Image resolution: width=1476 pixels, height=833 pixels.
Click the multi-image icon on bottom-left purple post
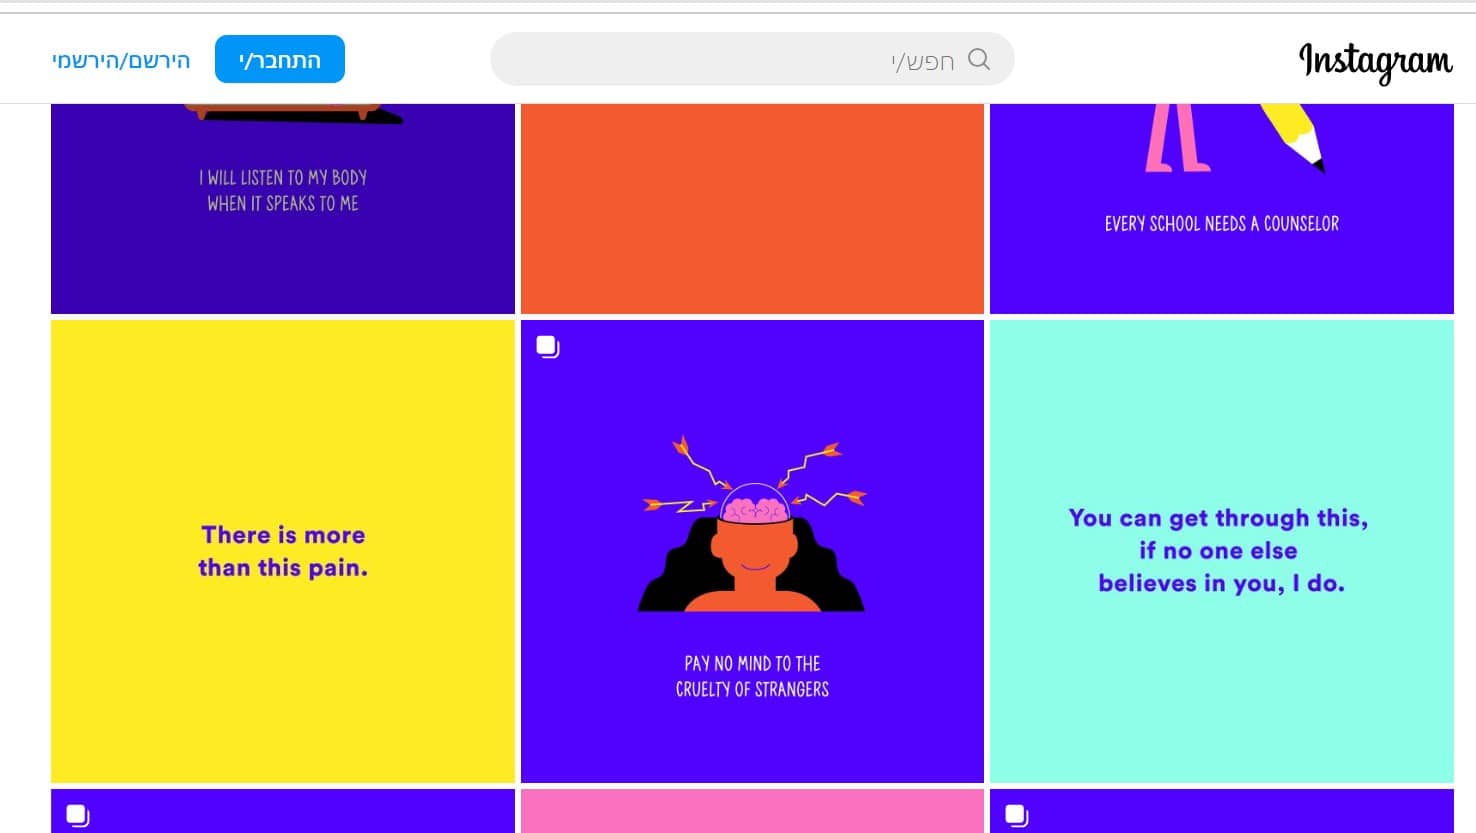tap(77, 815)
